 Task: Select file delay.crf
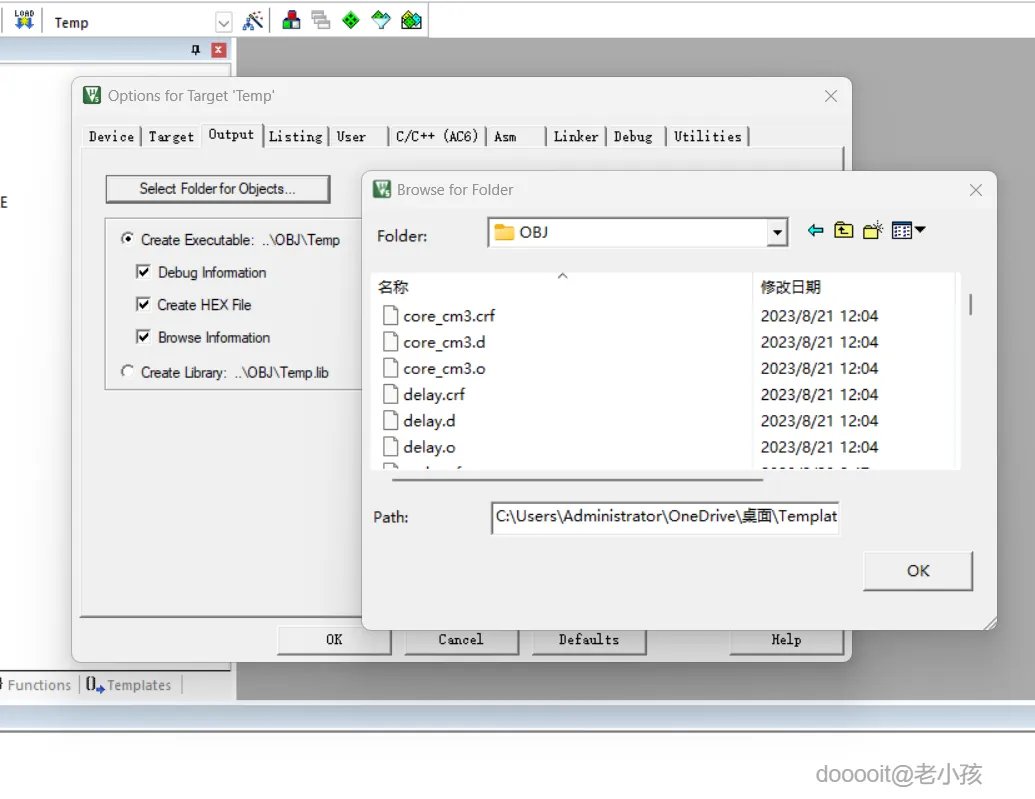click(x=434, y=395)
